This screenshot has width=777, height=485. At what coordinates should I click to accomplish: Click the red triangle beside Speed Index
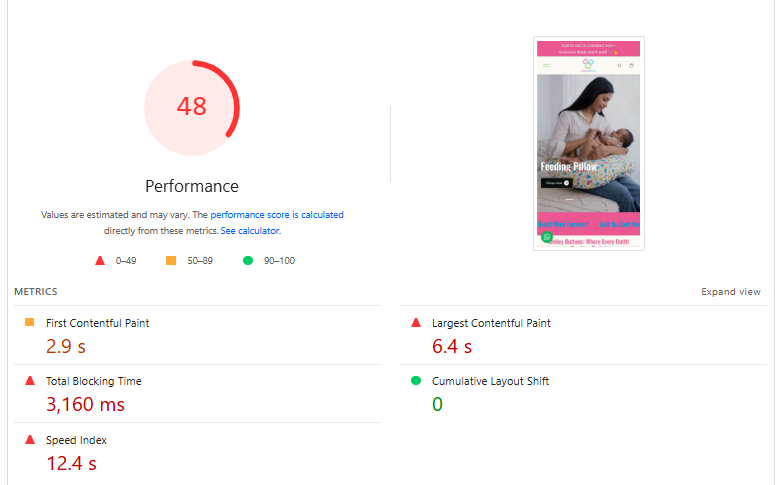pos(30,440)
